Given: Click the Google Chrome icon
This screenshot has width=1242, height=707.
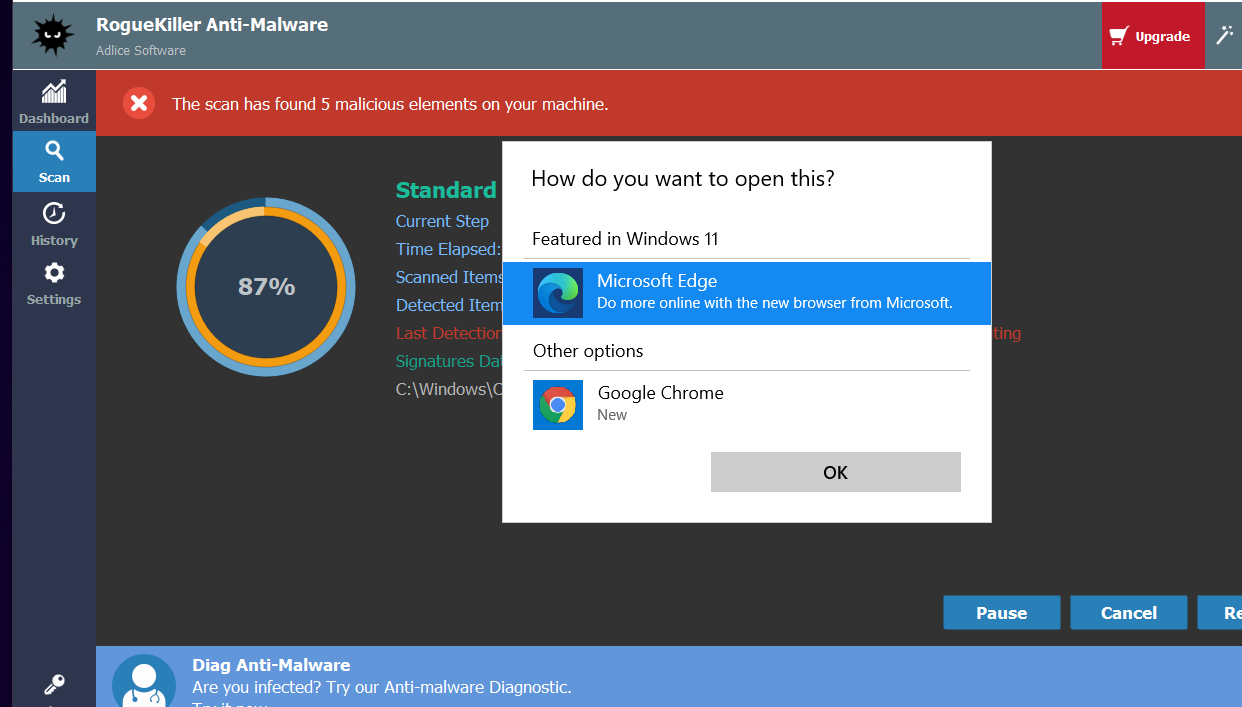Looking at the screenshot, I should 558,405.
